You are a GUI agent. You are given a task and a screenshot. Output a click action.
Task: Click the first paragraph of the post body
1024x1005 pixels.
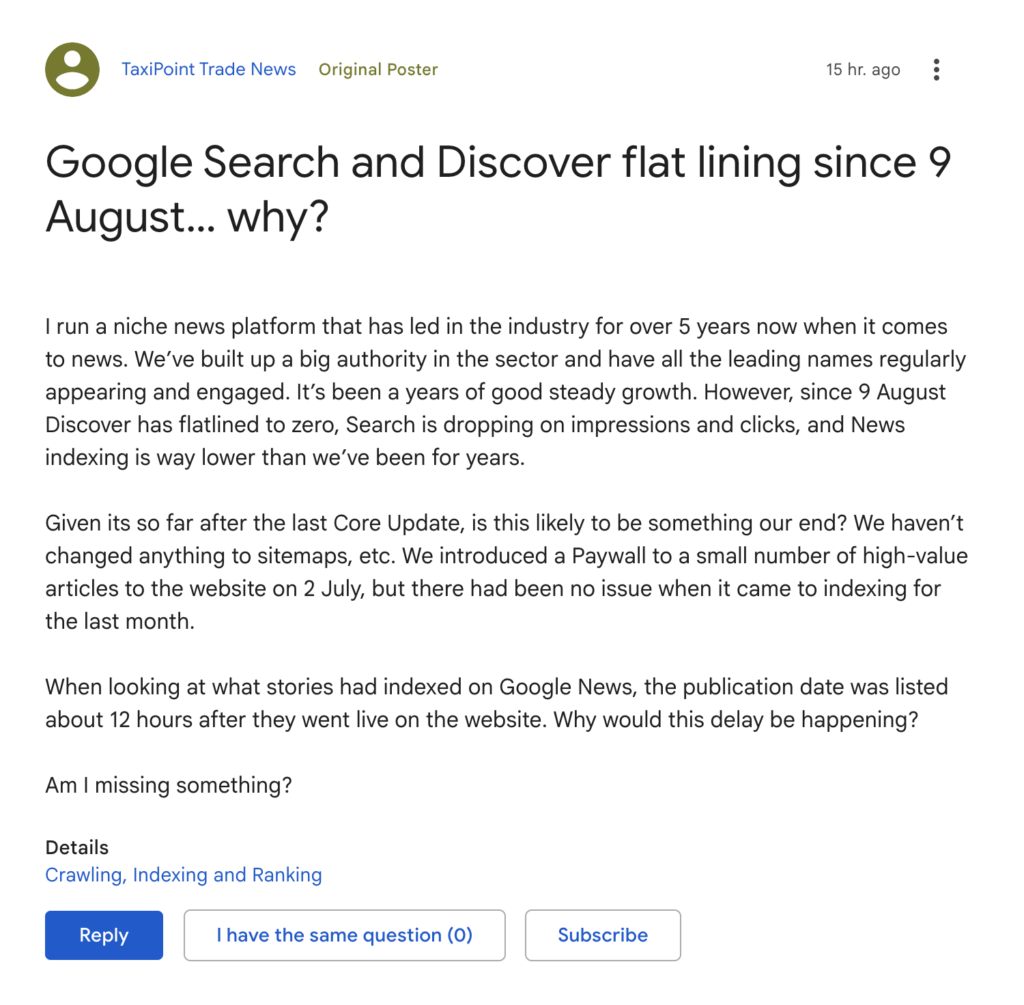(500, 391)
